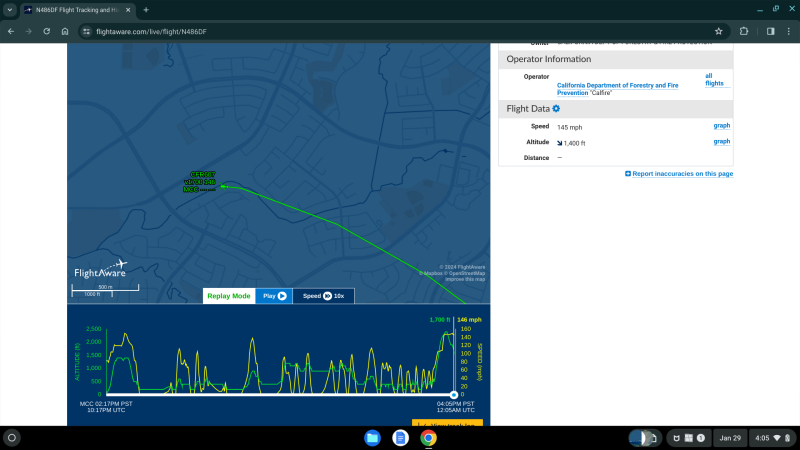Open the Altitude graph link

pos(721,142)
